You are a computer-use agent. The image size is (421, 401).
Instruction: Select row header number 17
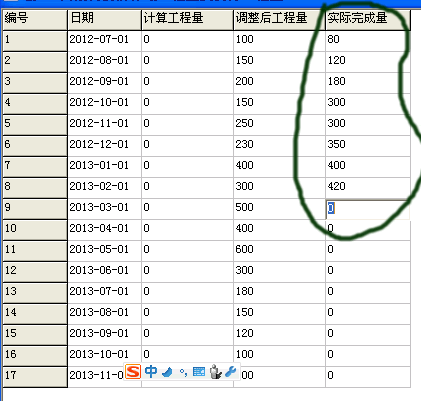tap(35, 377)
